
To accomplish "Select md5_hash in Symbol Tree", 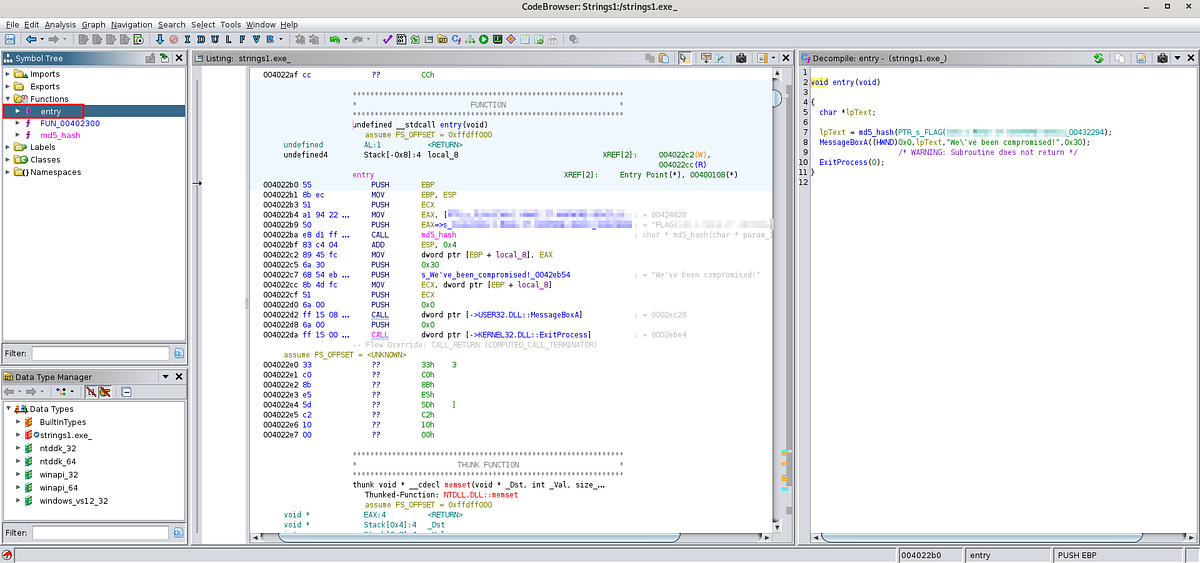I will (x=61, y=135).
